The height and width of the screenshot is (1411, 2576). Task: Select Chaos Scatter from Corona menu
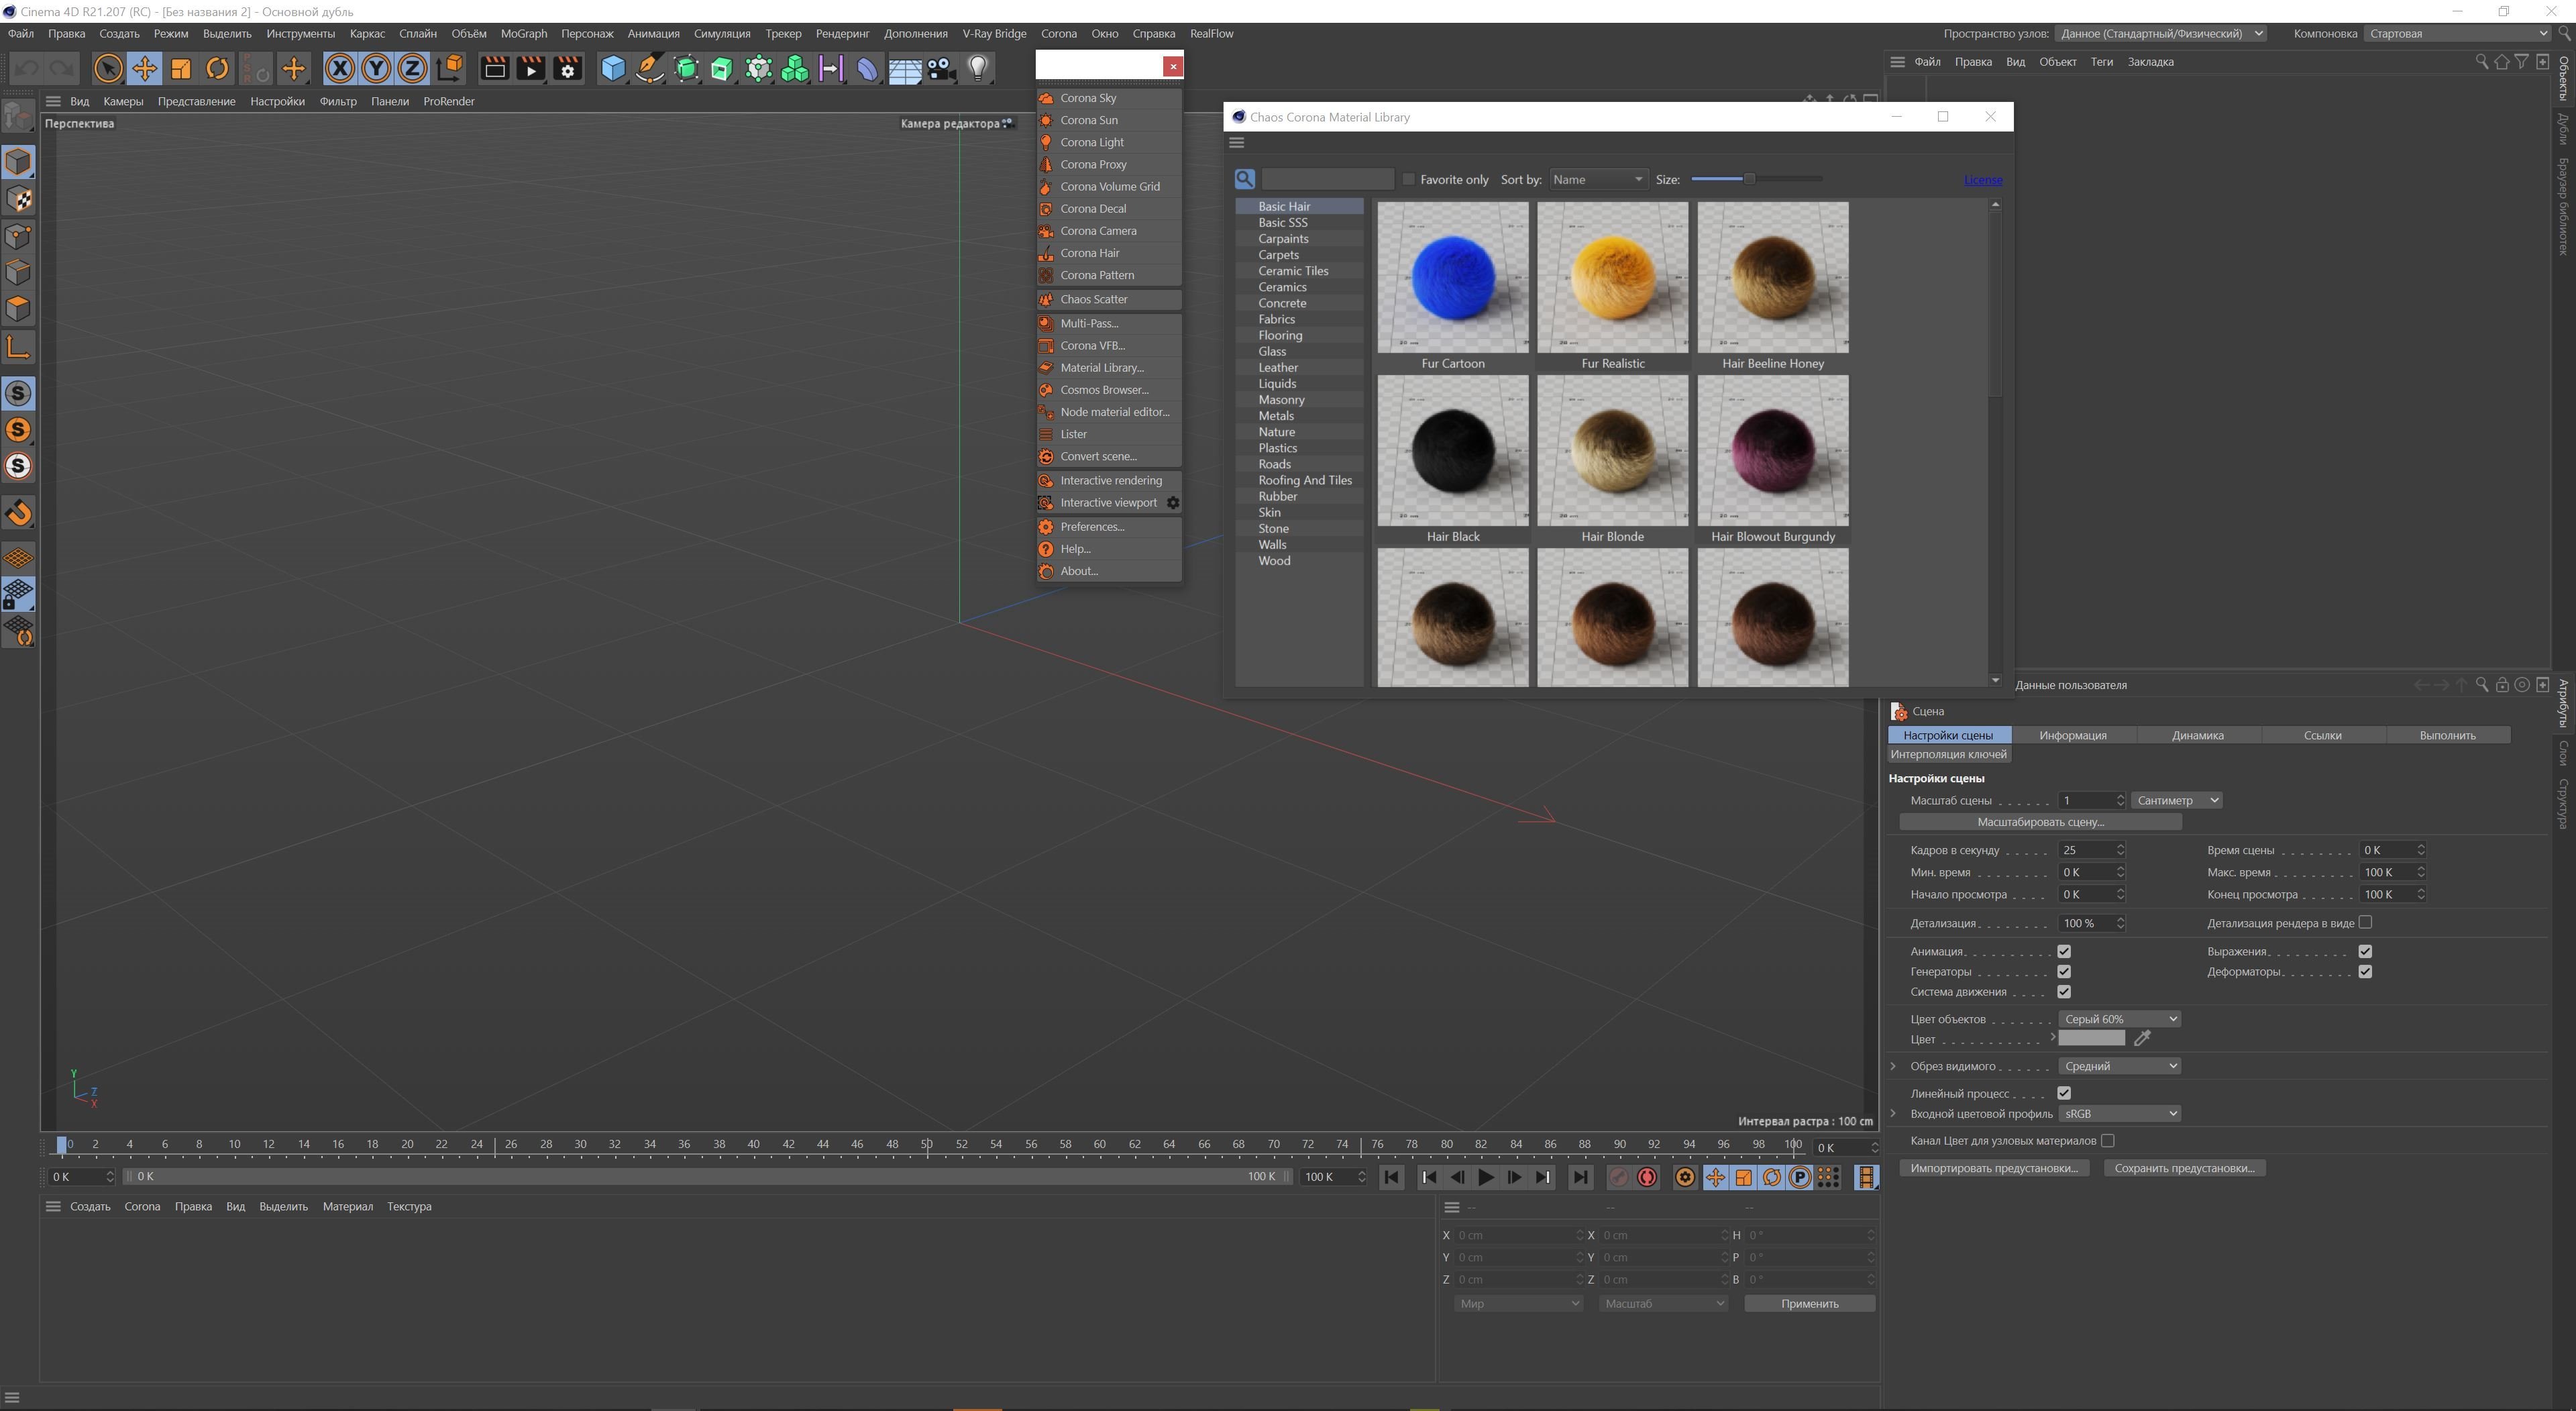pos(1093,299)
